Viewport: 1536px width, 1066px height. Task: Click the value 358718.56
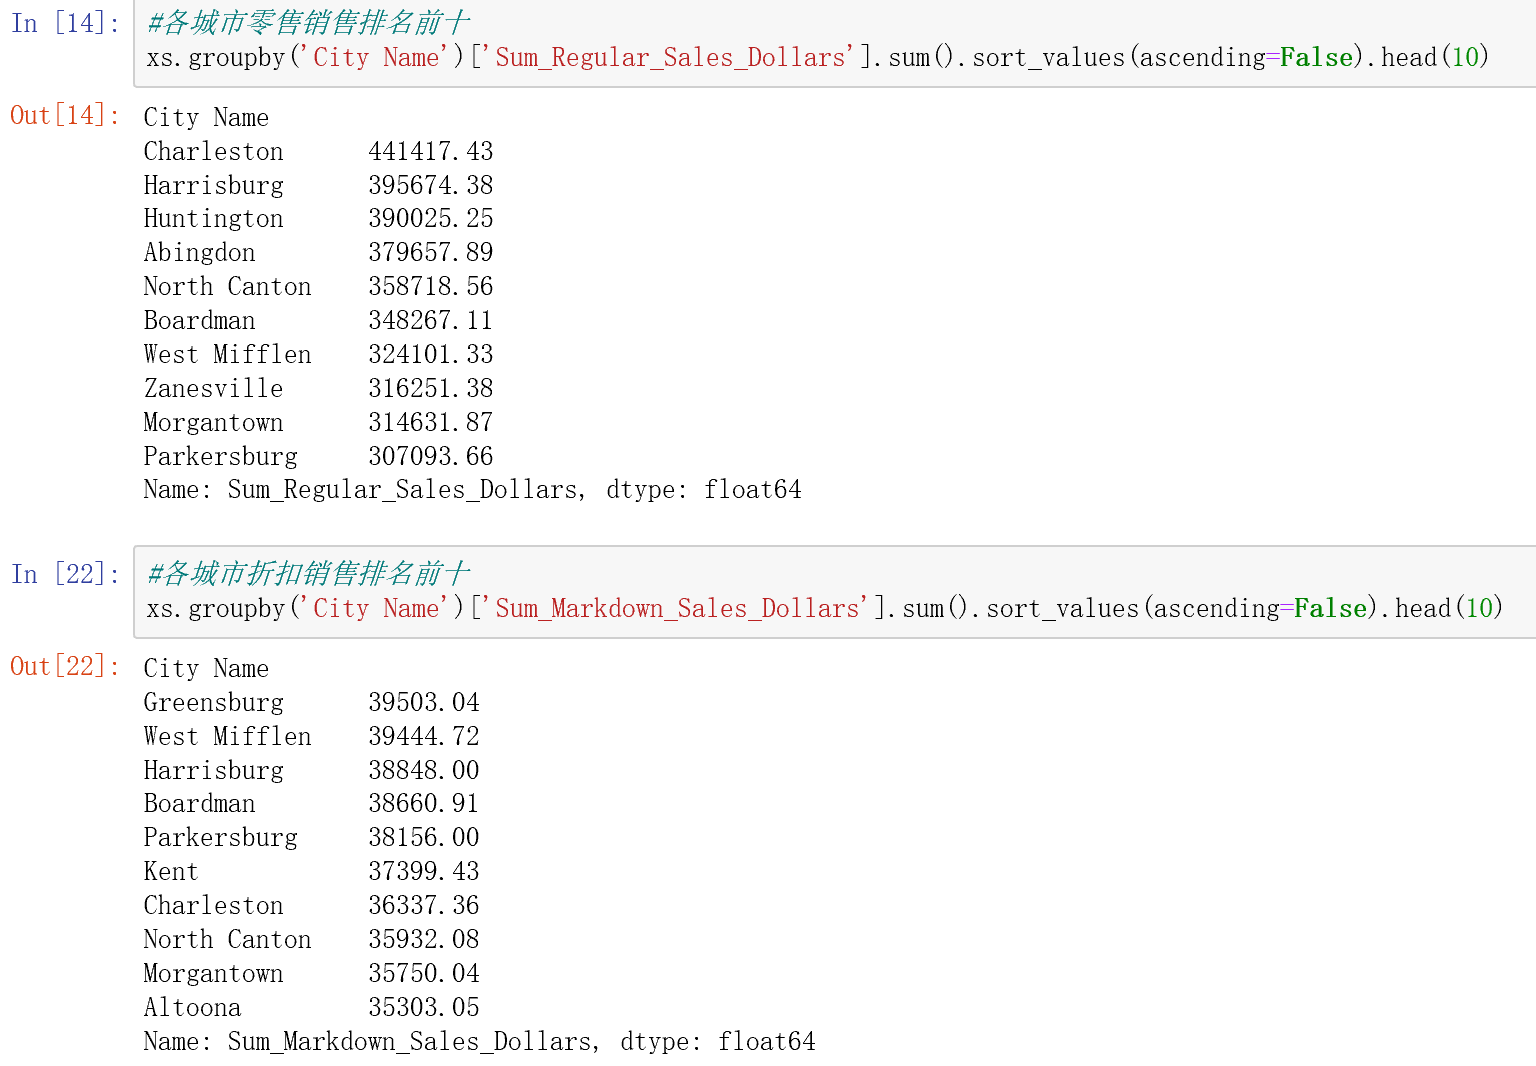tap(430, 287)
